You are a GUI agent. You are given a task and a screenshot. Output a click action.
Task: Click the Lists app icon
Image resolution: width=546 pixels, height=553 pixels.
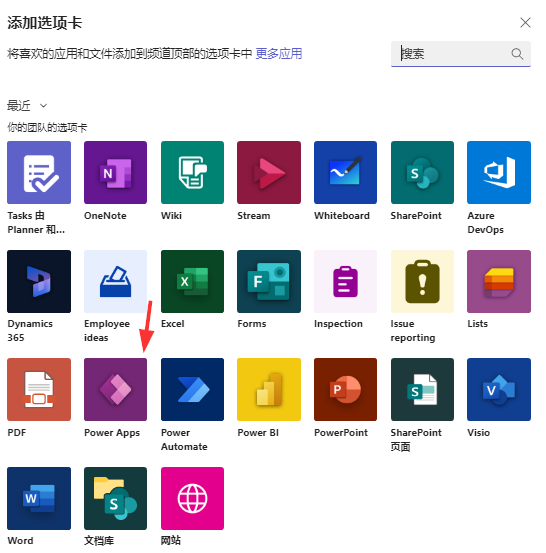tap(499, 281)
